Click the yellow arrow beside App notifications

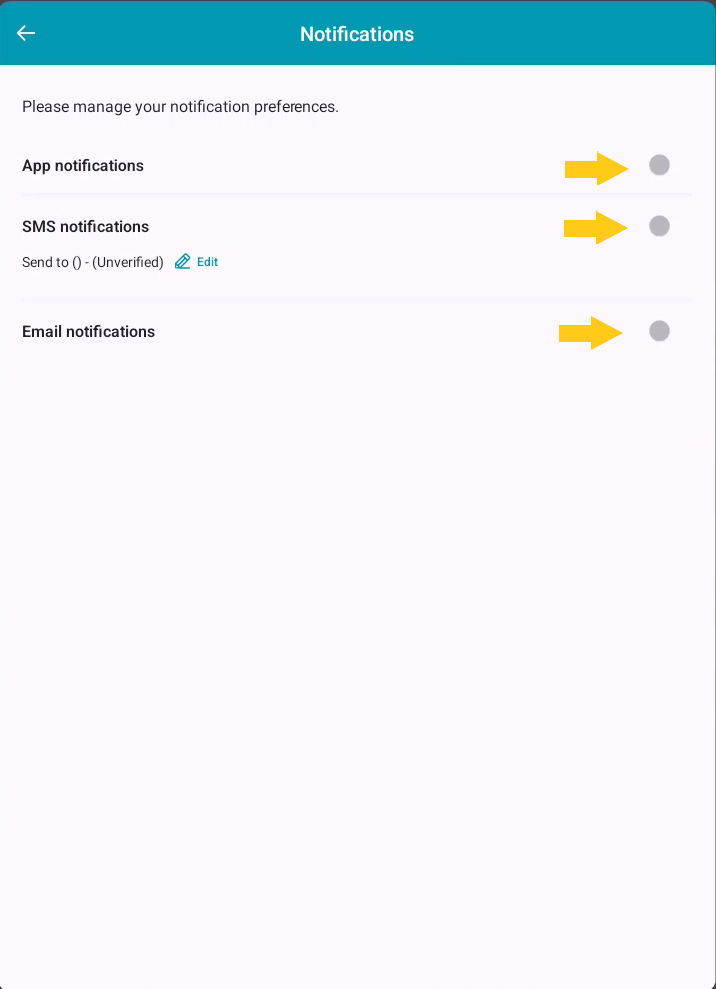[593, 169]
